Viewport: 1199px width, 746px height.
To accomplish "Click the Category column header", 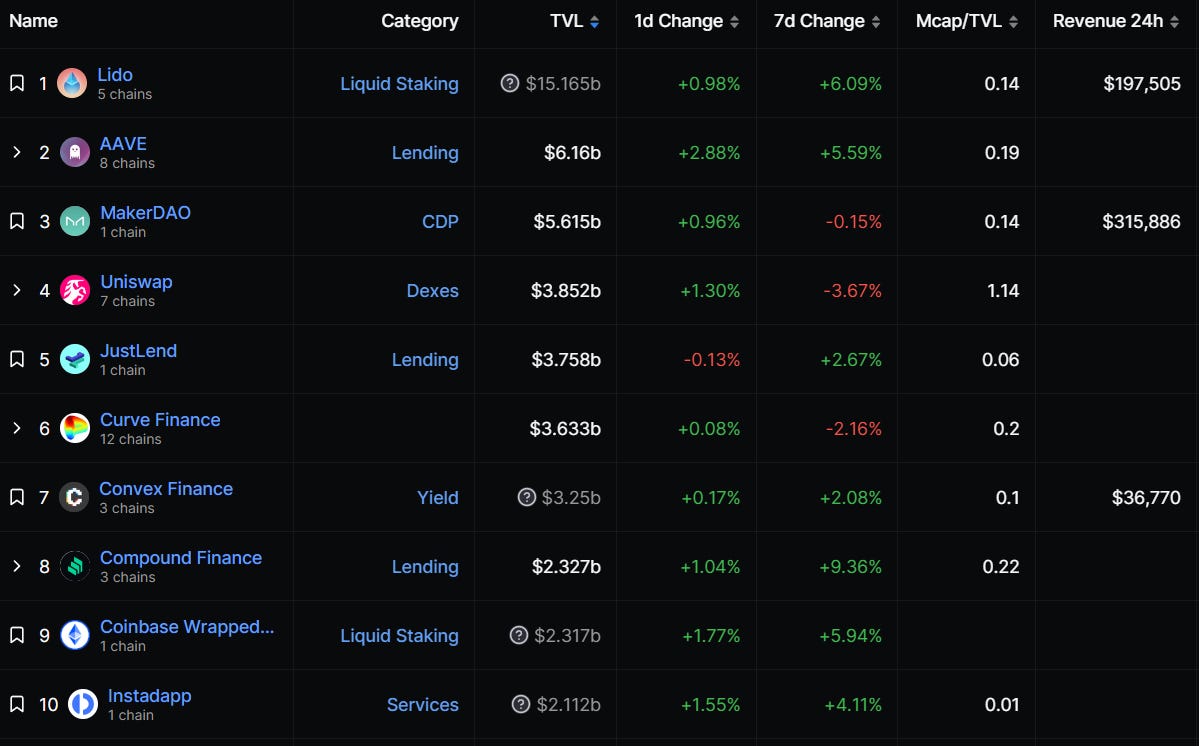I will (x=420, y=21).
